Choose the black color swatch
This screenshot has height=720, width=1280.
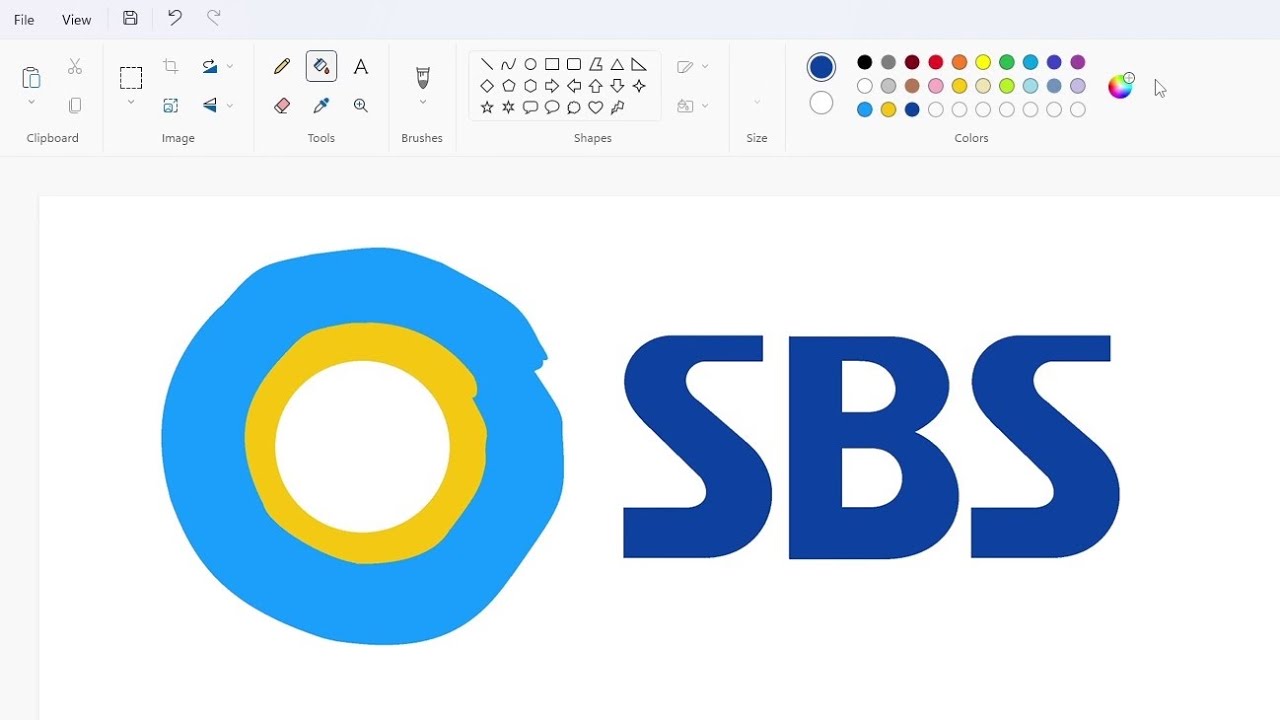pos(865,62)
